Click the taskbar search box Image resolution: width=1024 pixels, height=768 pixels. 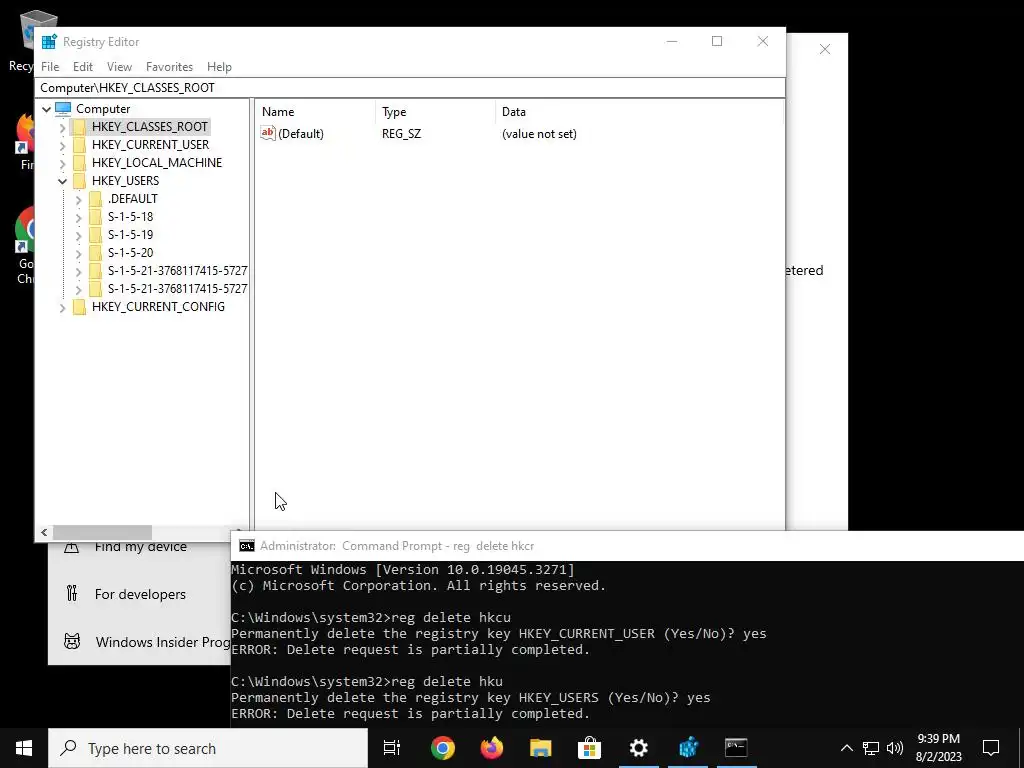point(208,748)
